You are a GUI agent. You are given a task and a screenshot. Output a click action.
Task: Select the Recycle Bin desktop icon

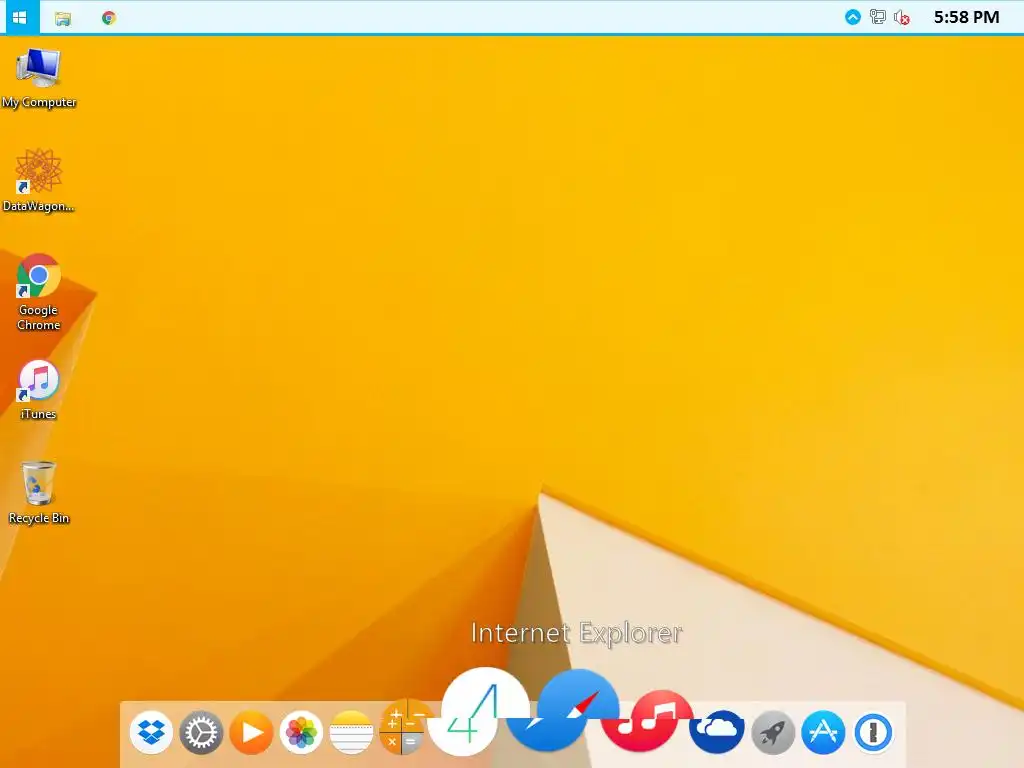click(x=39, y=493)
